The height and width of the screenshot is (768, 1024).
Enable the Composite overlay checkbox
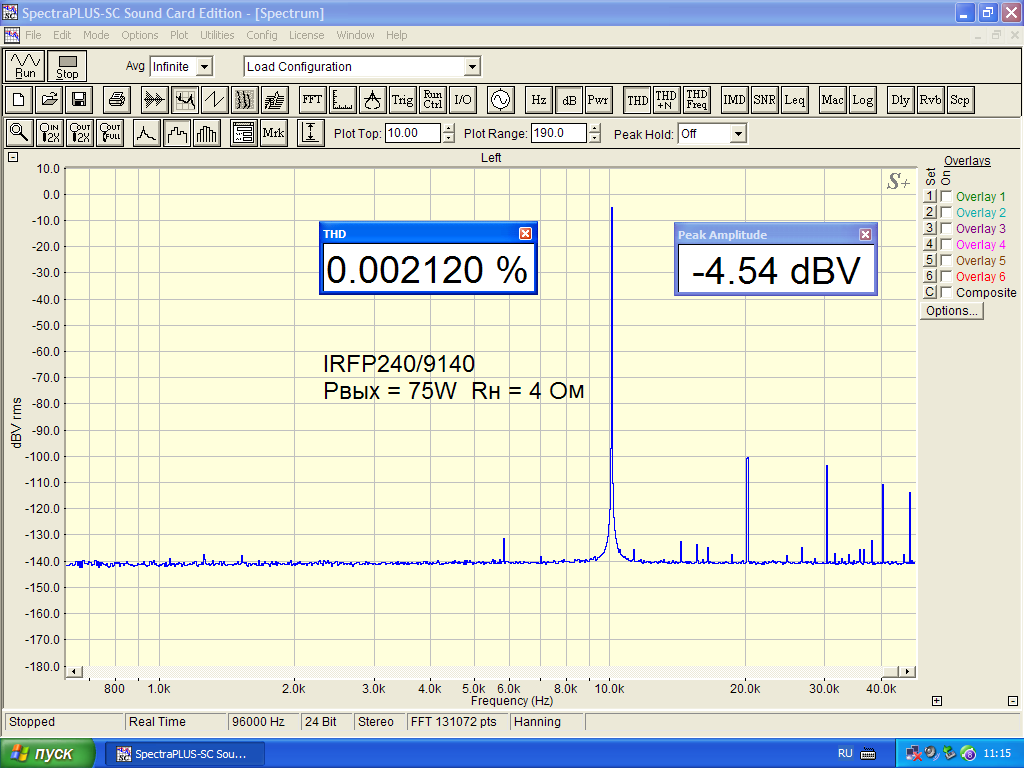[x=946, y=293]
